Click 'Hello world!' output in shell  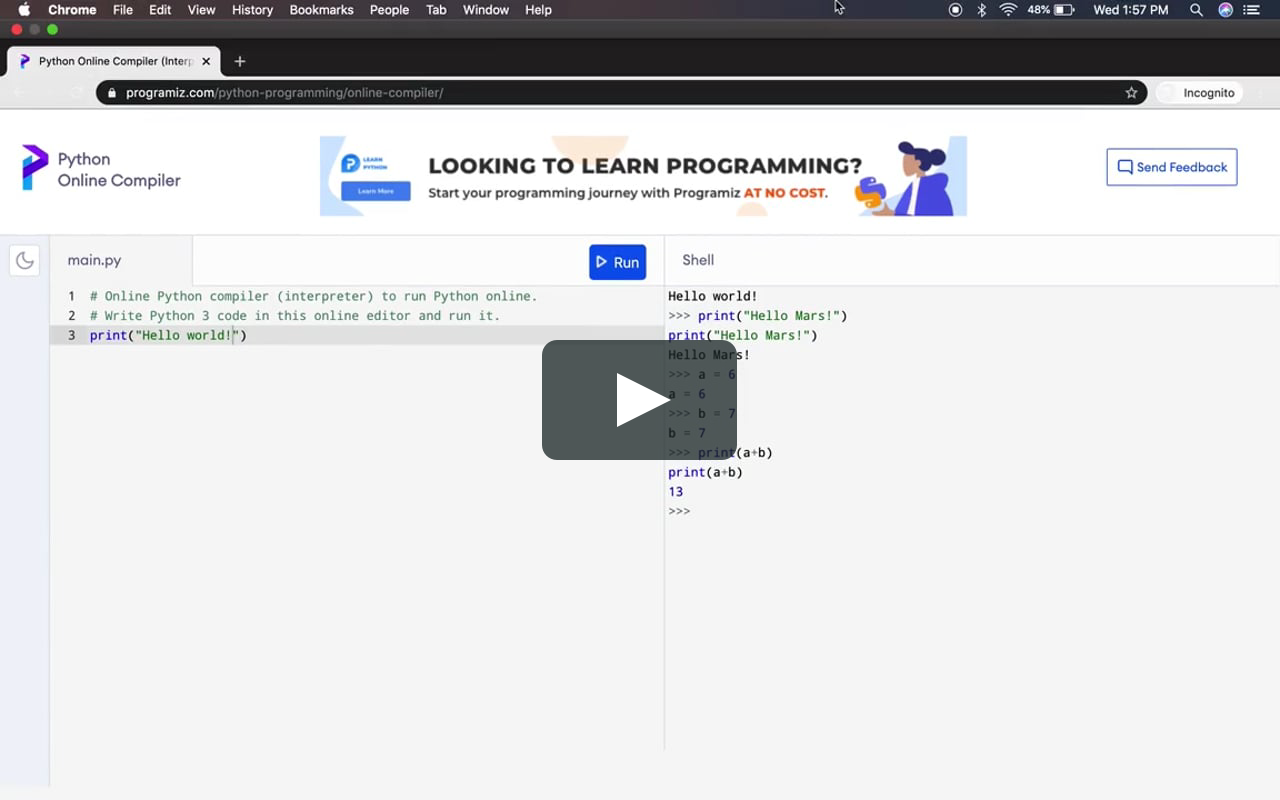(x=713, y=296)
